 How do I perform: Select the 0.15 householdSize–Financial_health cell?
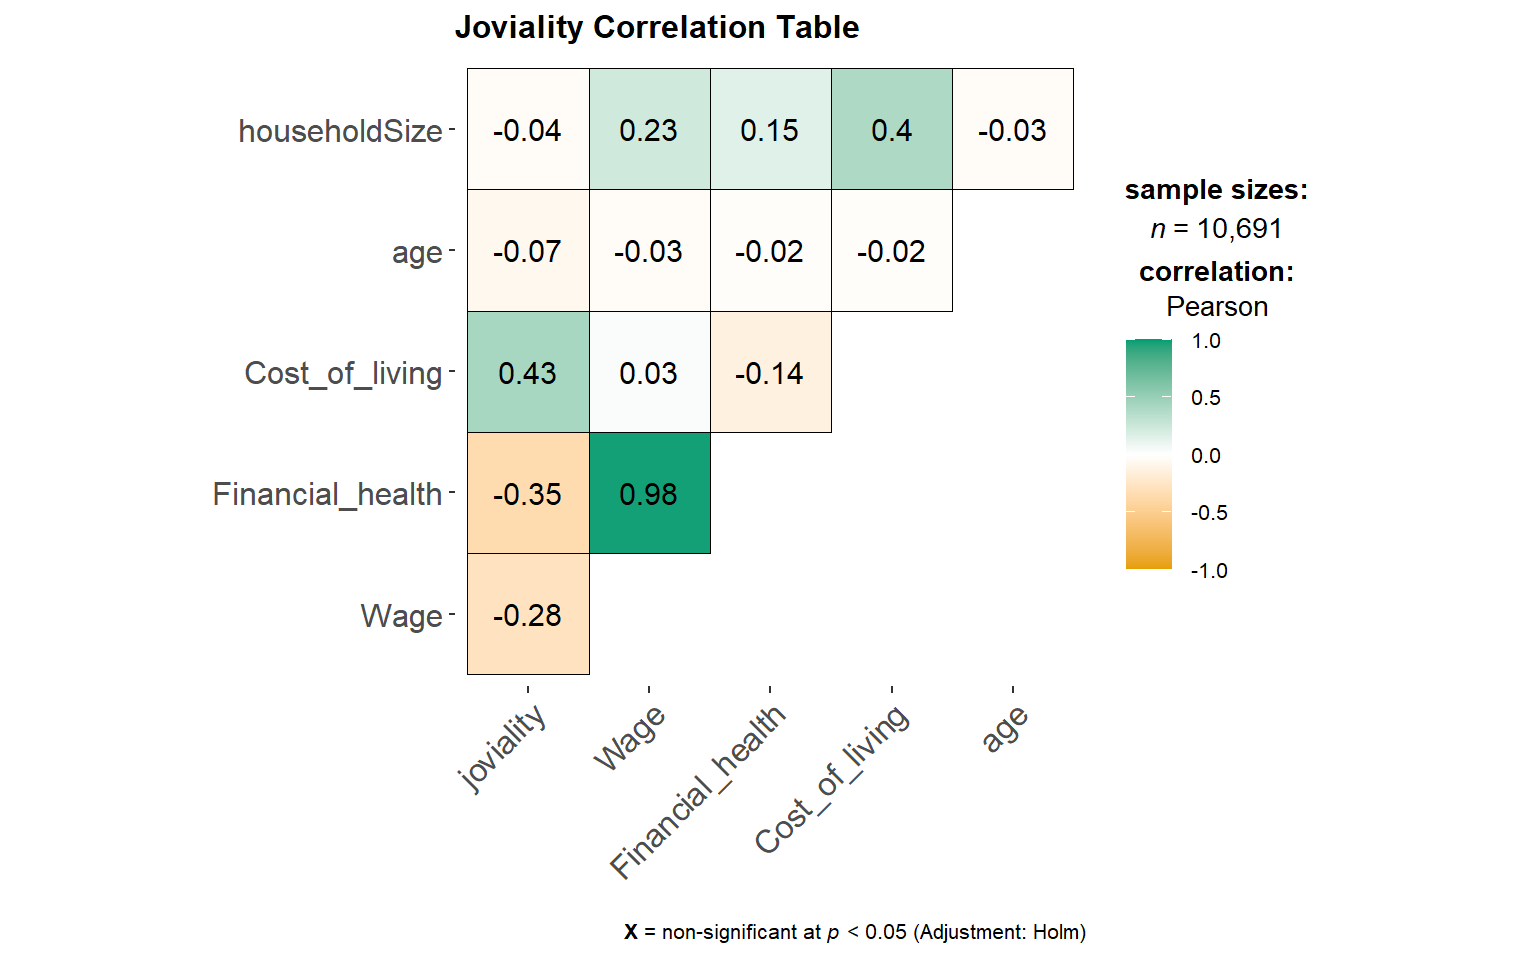point(770,130)
